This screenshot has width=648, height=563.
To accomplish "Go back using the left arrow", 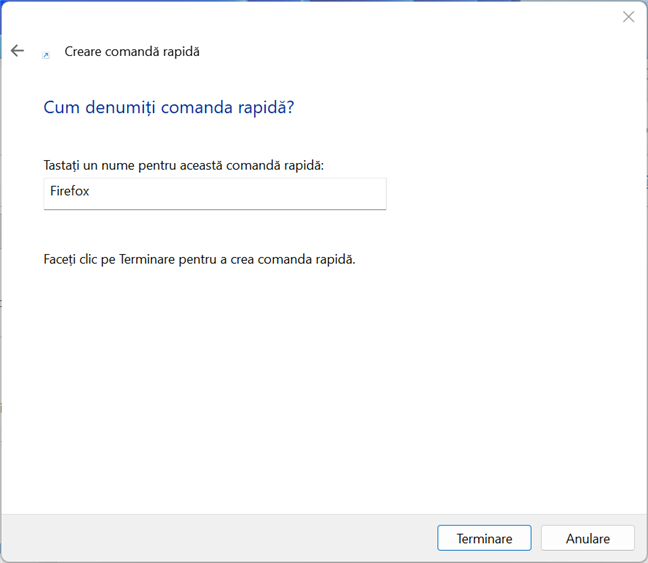I will [x=17, y=51].
